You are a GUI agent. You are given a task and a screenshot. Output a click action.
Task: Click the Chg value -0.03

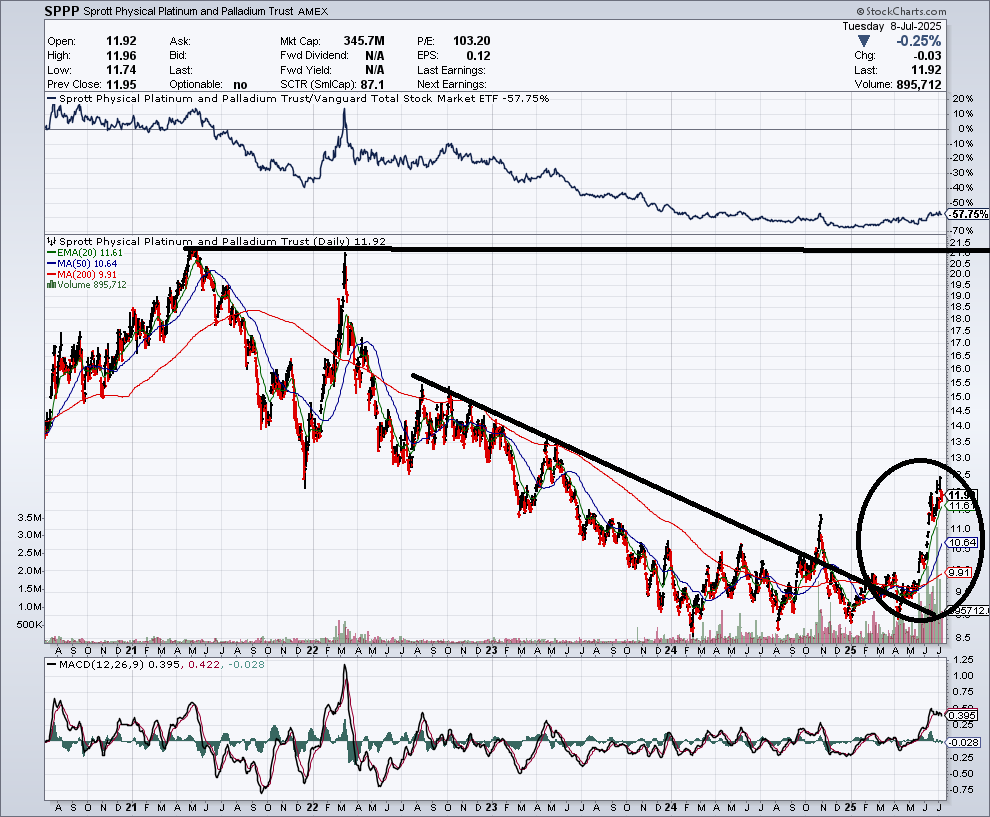(926, 56)
